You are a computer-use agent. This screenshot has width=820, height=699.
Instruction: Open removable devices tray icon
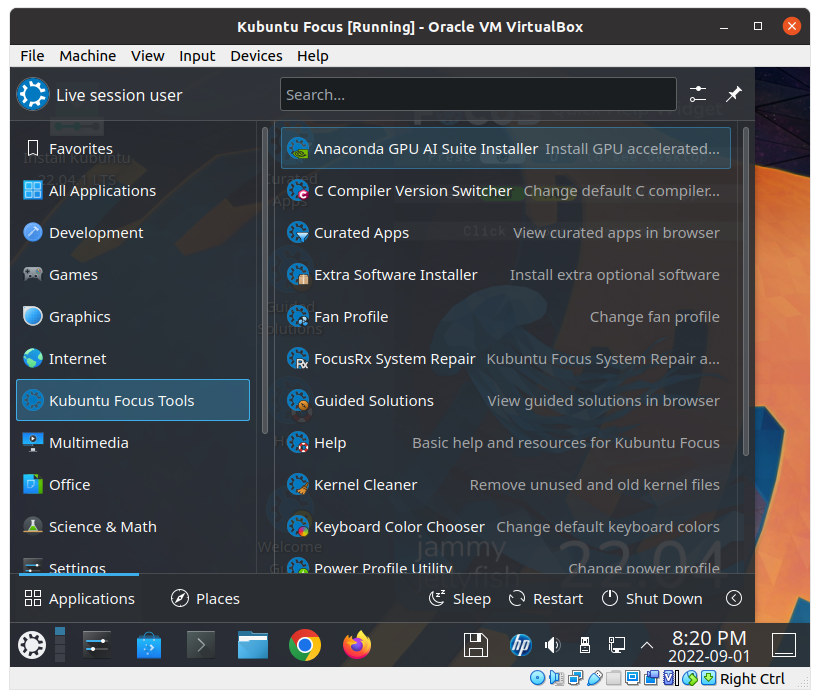coord(585,645)
